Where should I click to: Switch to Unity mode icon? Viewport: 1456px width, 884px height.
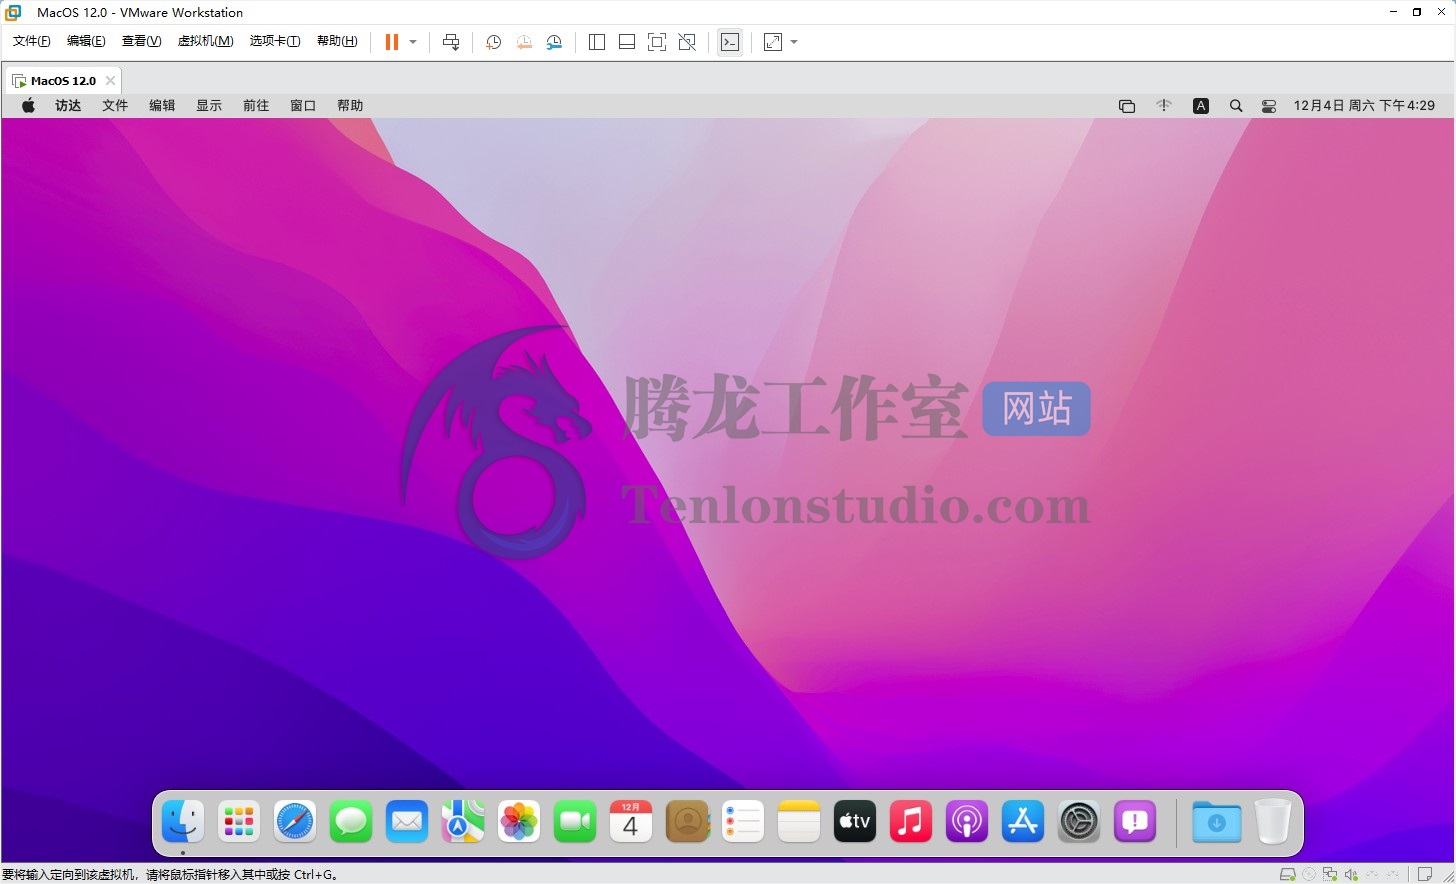(x=687, y=42)
